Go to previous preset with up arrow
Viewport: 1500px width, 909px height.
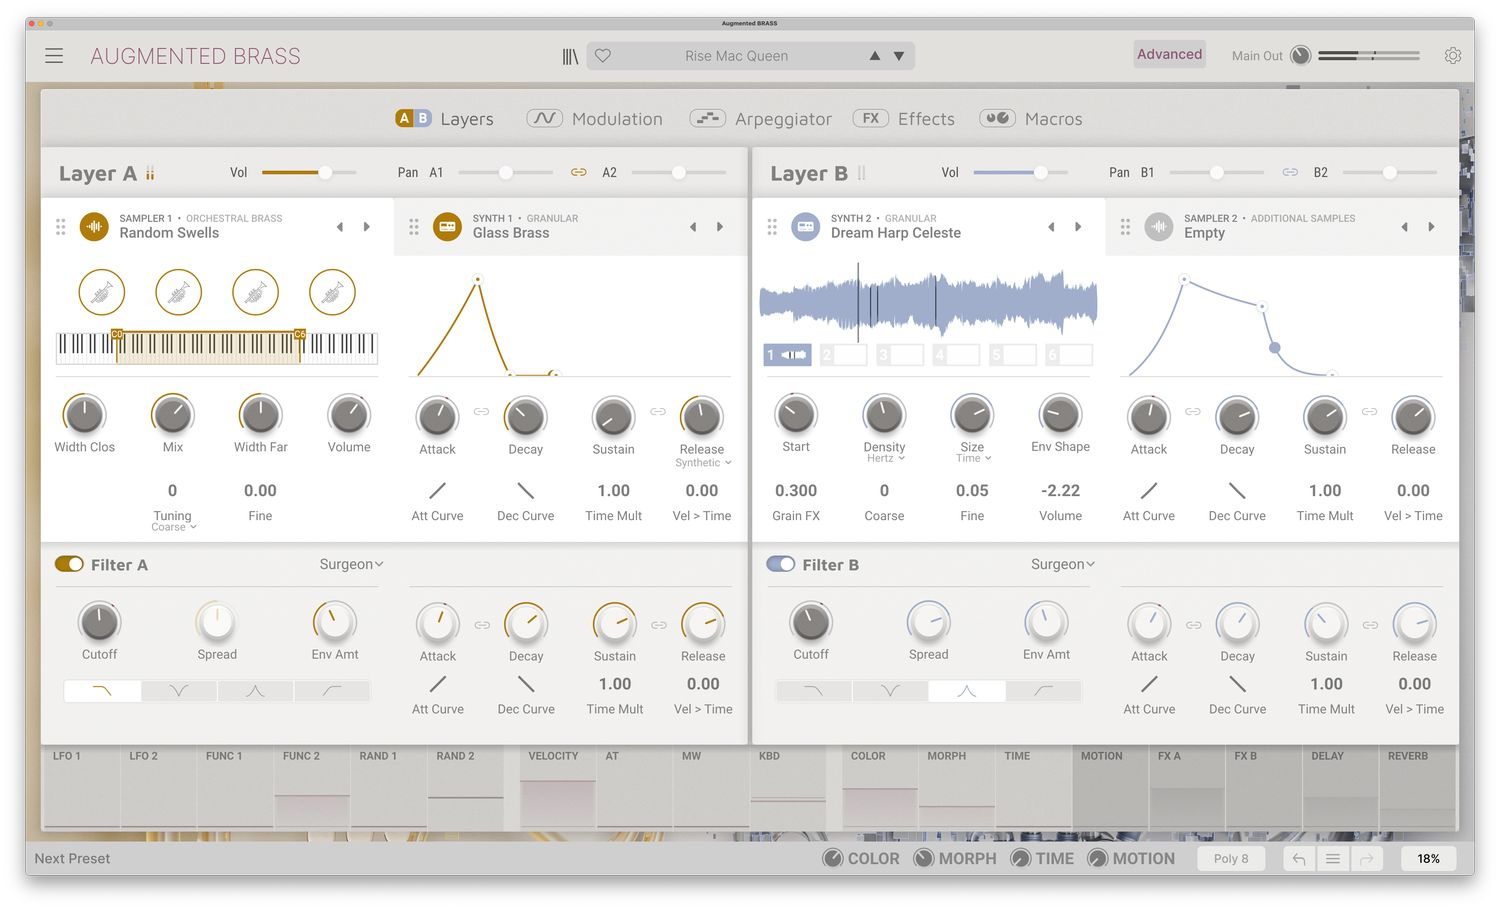click(x=875, y=56)
